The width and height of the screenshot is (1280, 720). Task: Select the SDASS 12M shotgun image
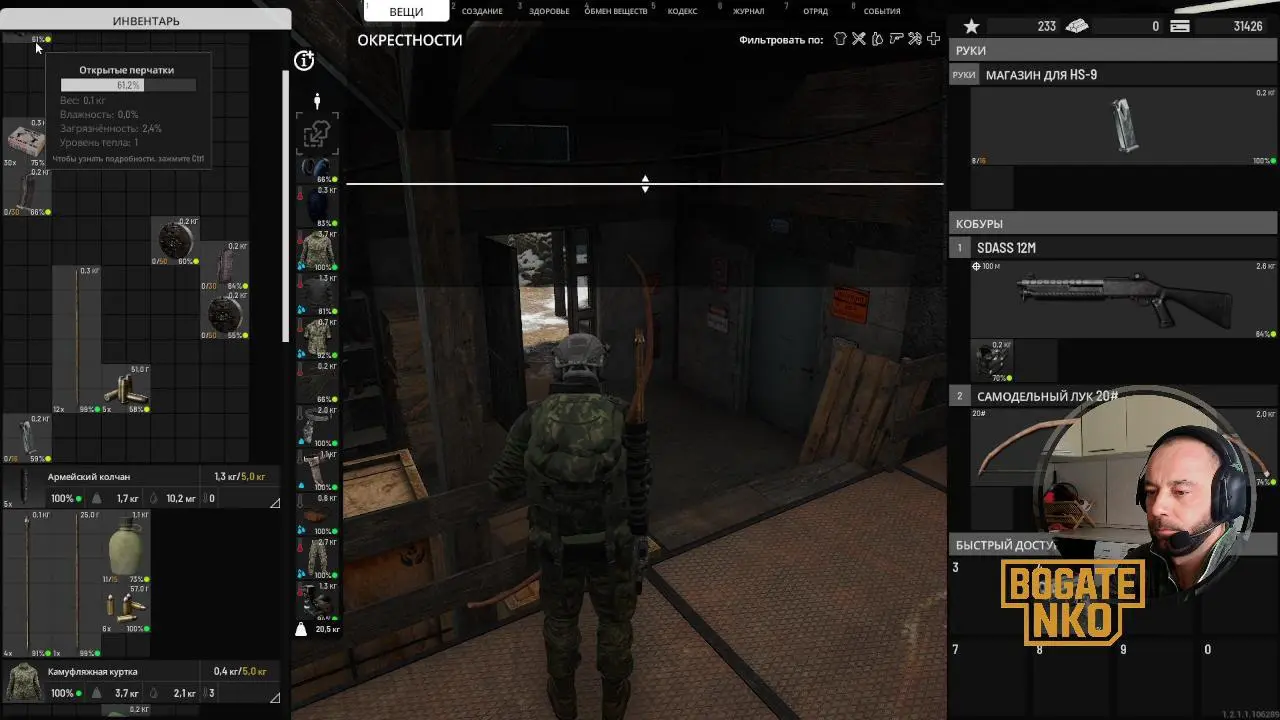pos(1125,299)
